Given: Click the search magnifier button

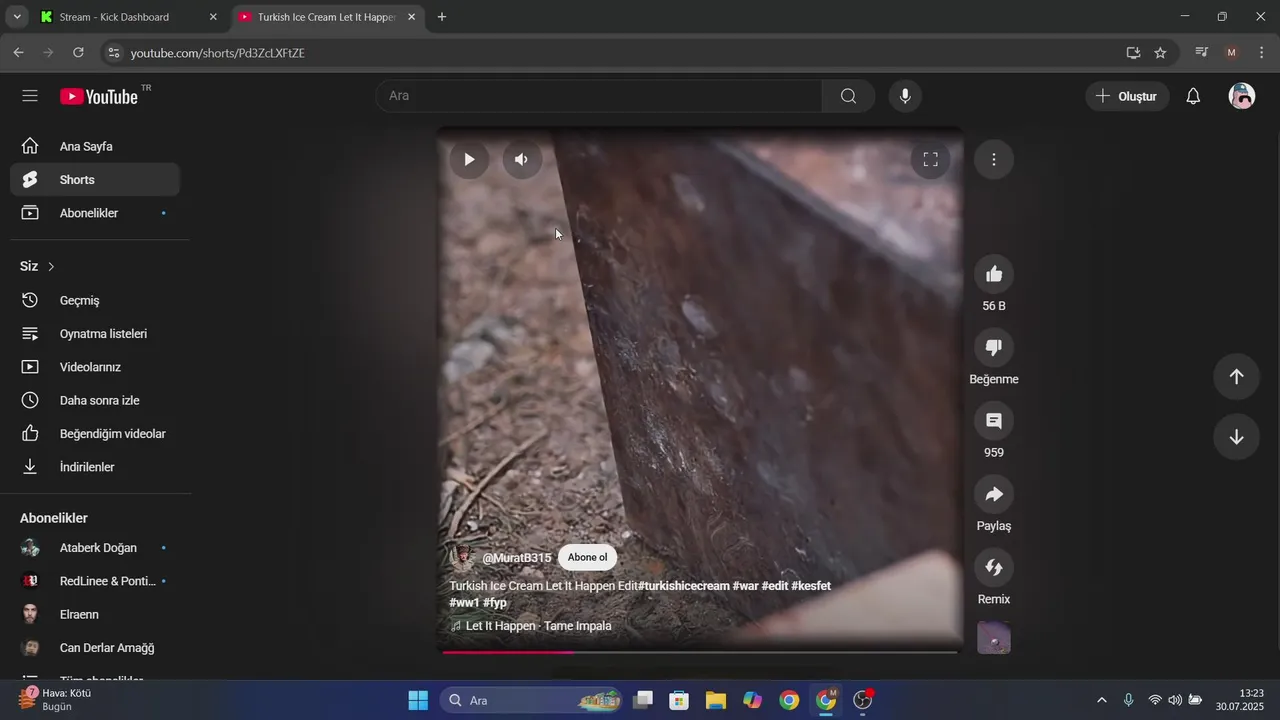Looking at the screenshot, I should (848, 96).
